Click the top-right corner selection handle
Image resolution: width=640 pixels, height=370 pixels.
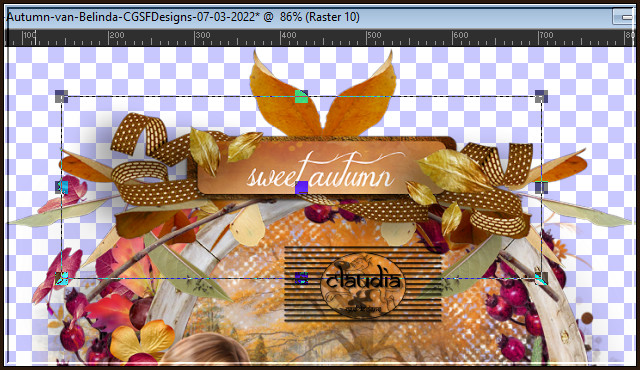coord(541,97)
